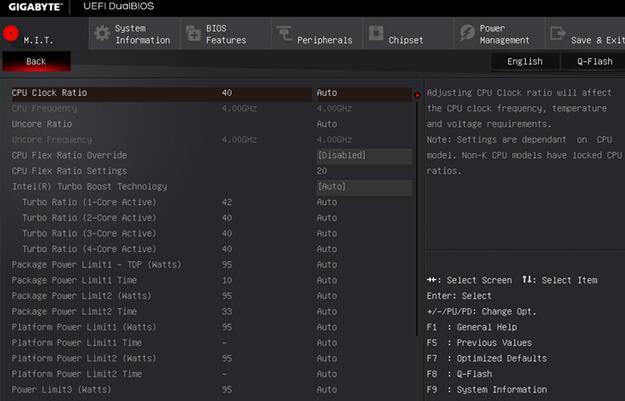Select Turbo Ratio (3-Core Active) Auto value
The height and width of the screenshot is (401, 625).
[326, 233]
